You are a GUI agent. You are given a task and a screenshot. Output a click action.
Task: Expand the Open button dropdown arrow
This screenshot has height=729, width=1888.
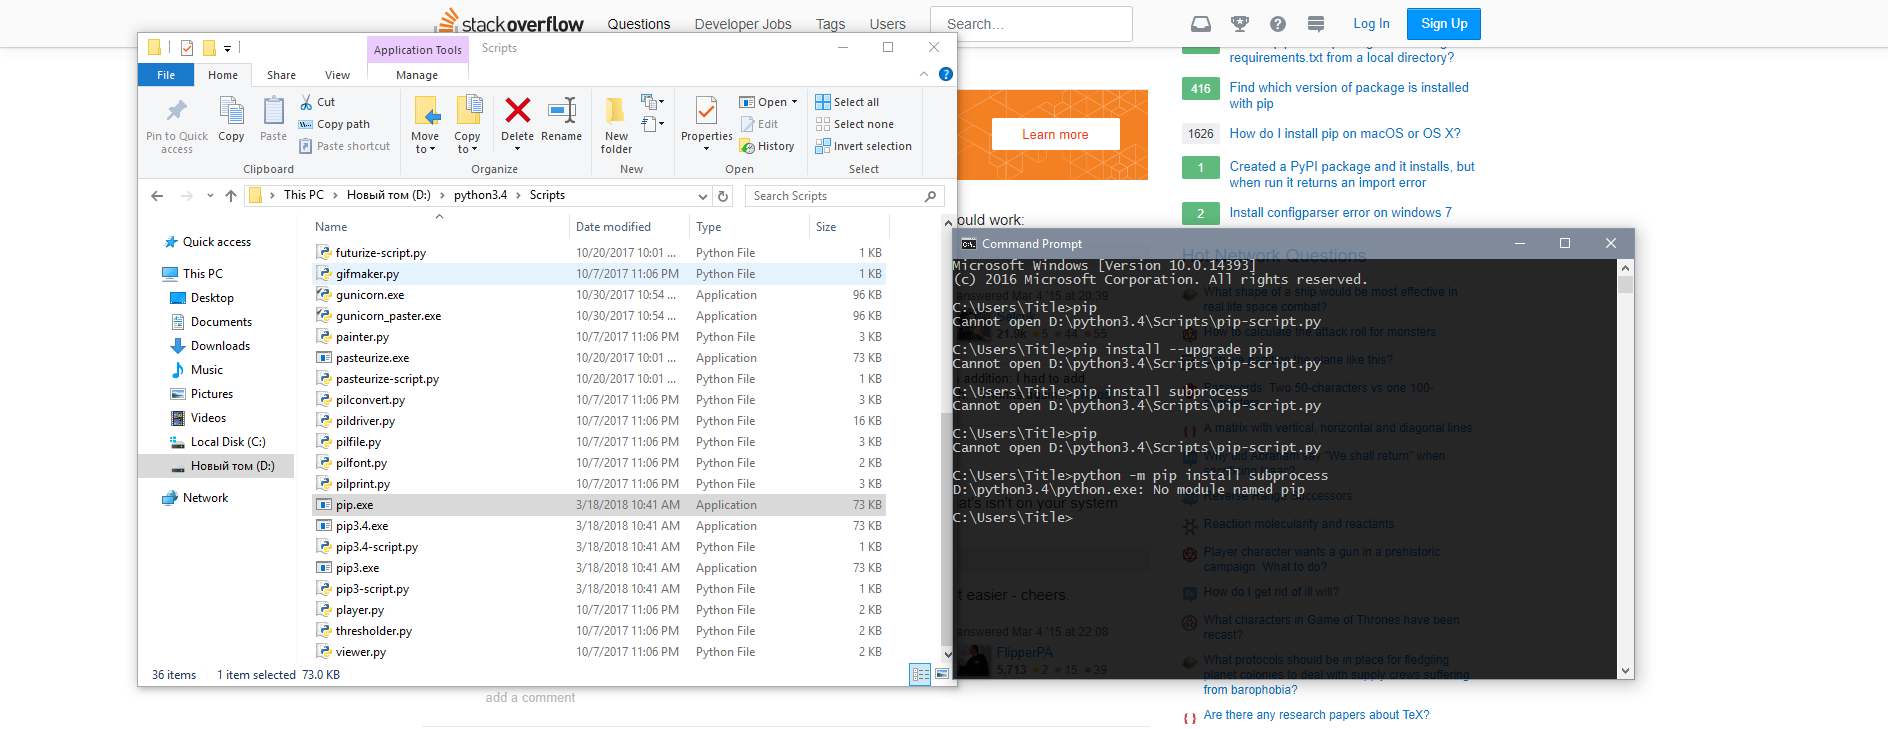pyautogui.click(x=794, y=102)
